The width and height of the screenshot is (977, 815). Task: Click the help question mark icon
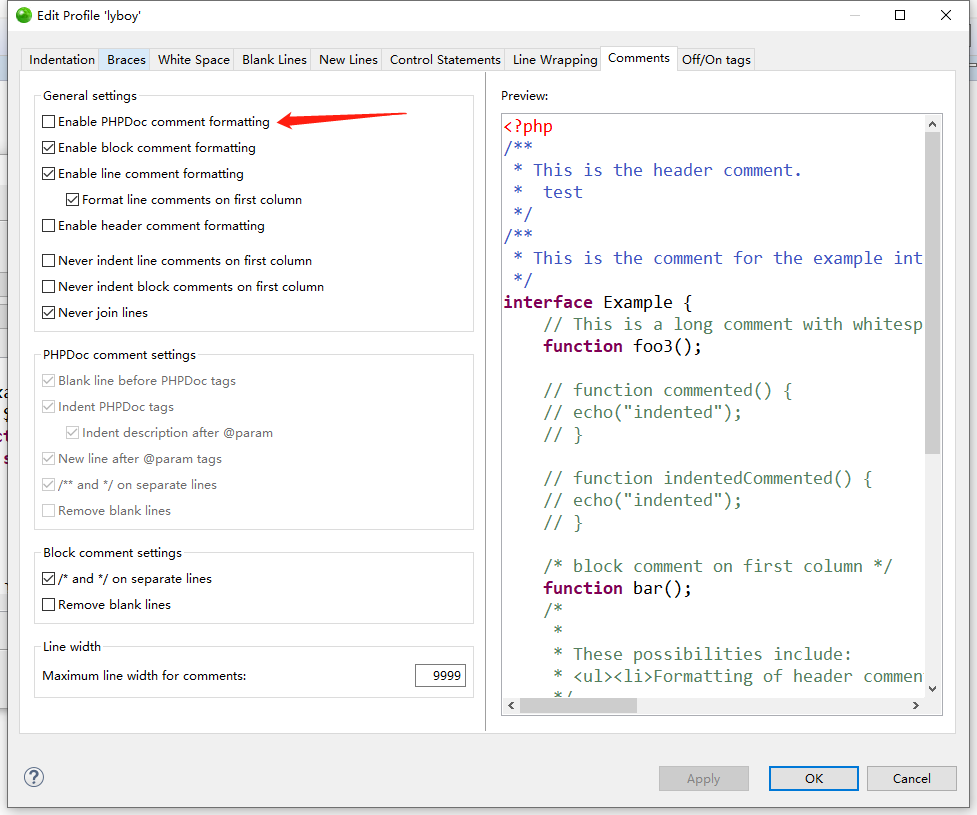click(34, 777)
